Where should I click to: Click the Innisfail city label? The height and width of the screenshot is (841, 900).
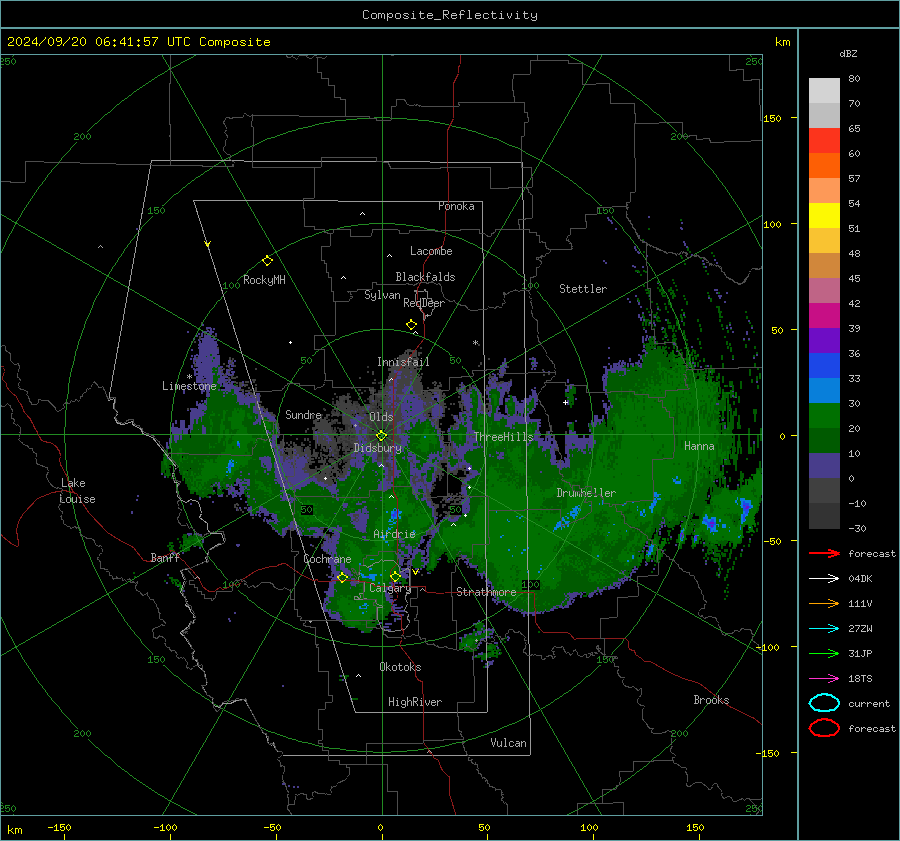click(403, 362)
